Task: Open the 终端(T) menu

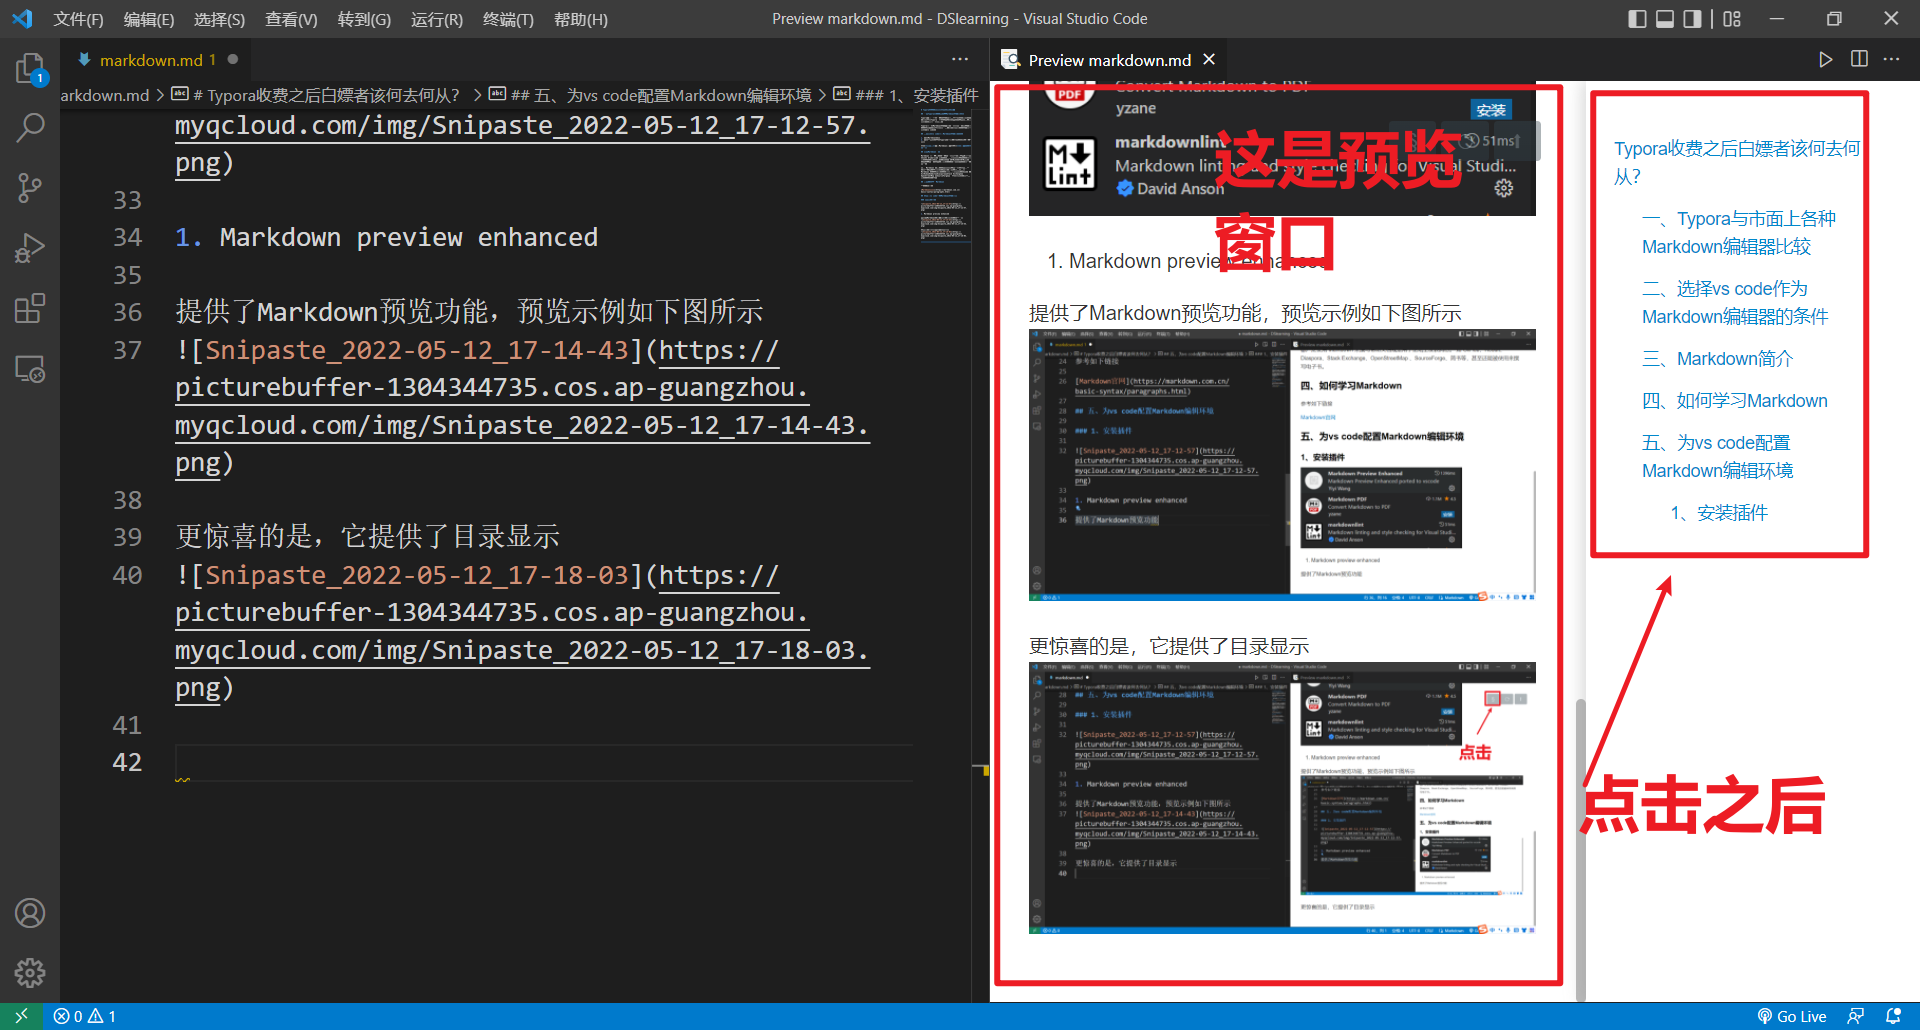Action: [508, 19]
